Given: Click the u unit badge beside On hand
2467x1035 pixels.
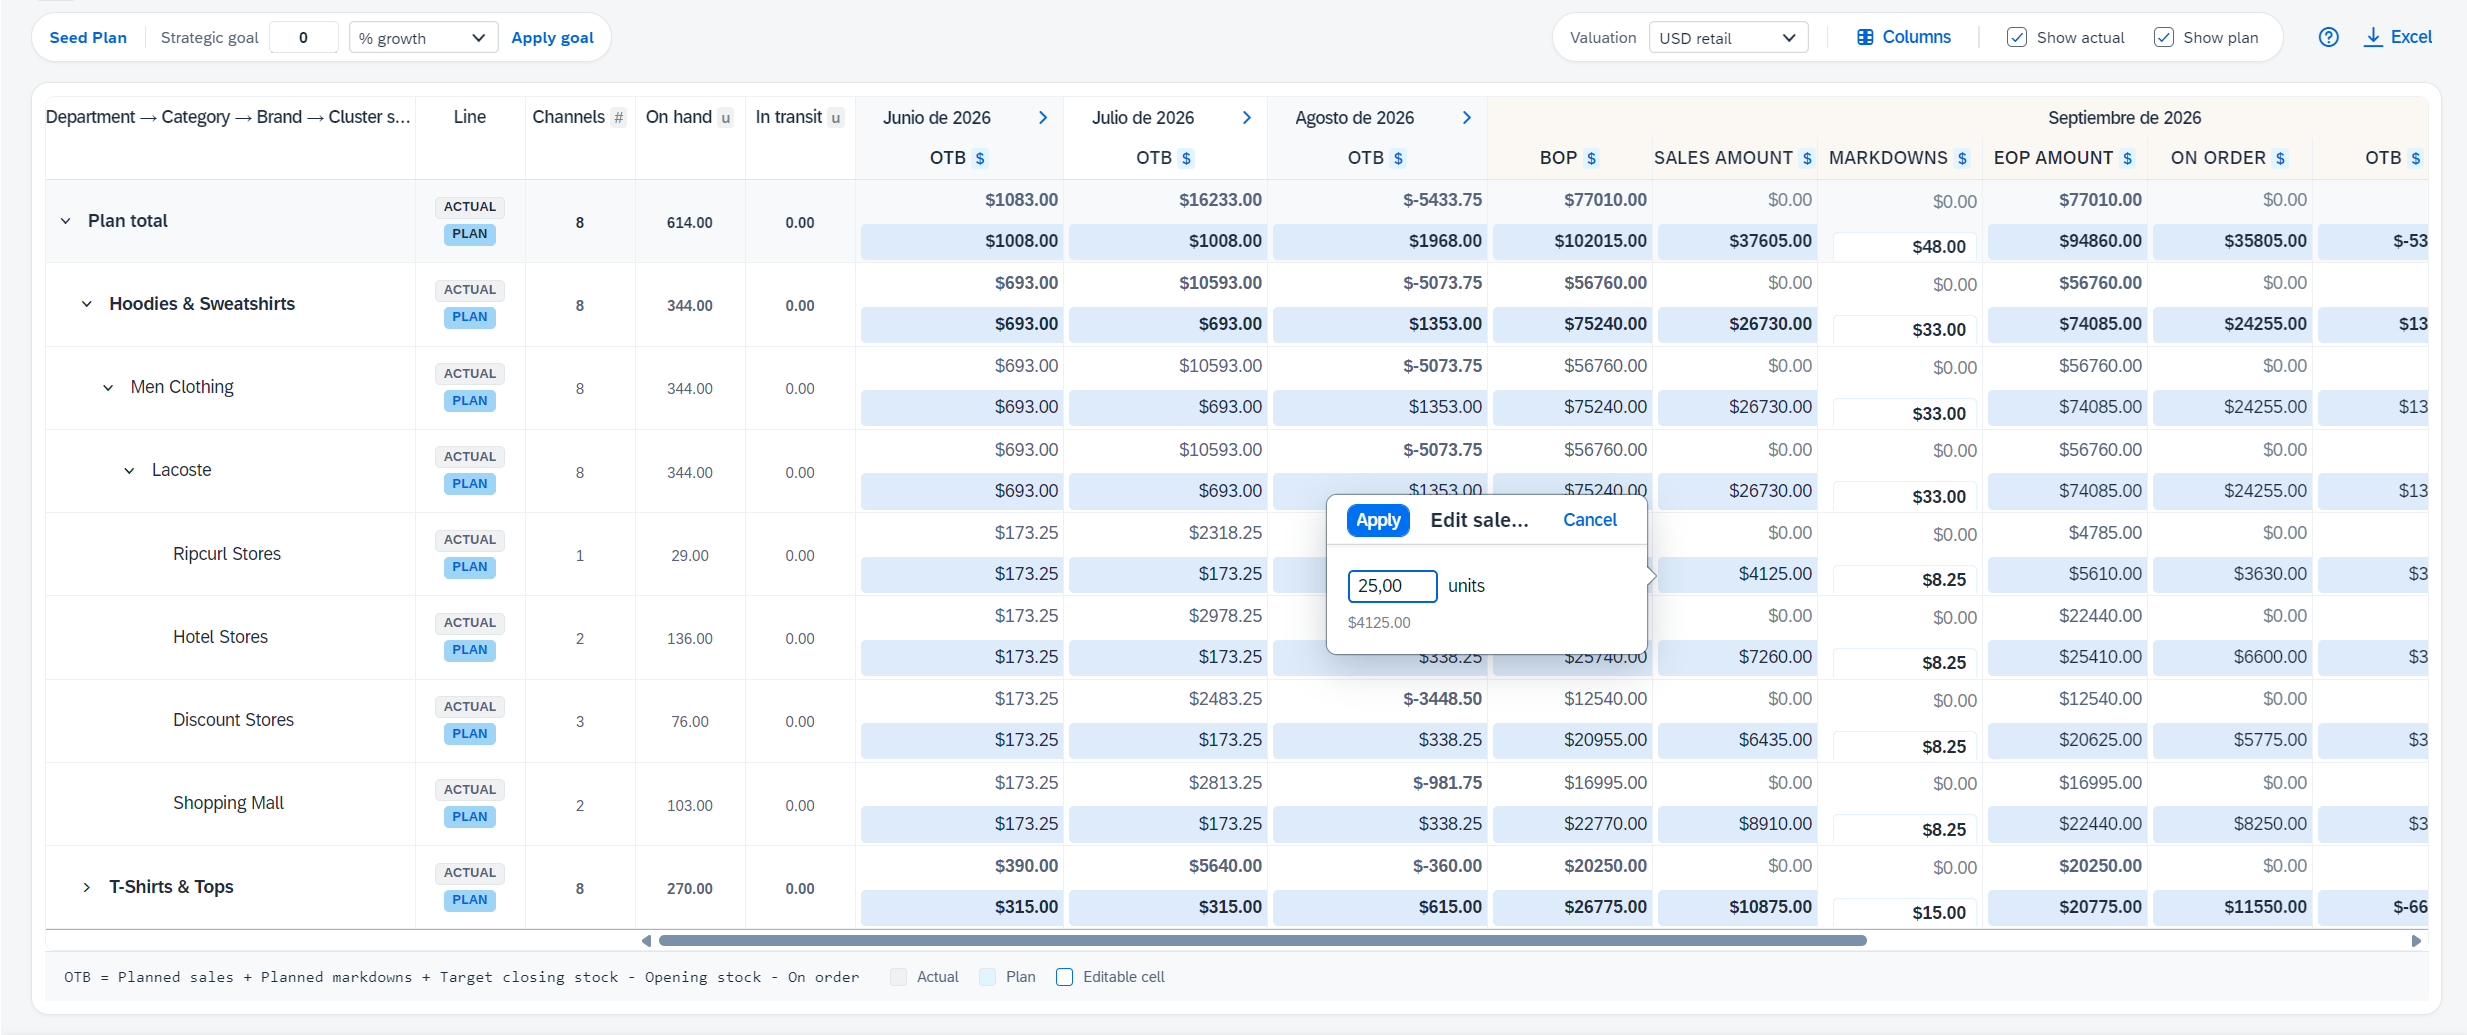Looking at the screenshot, I should pyautogui.click(x=725, y=118).
